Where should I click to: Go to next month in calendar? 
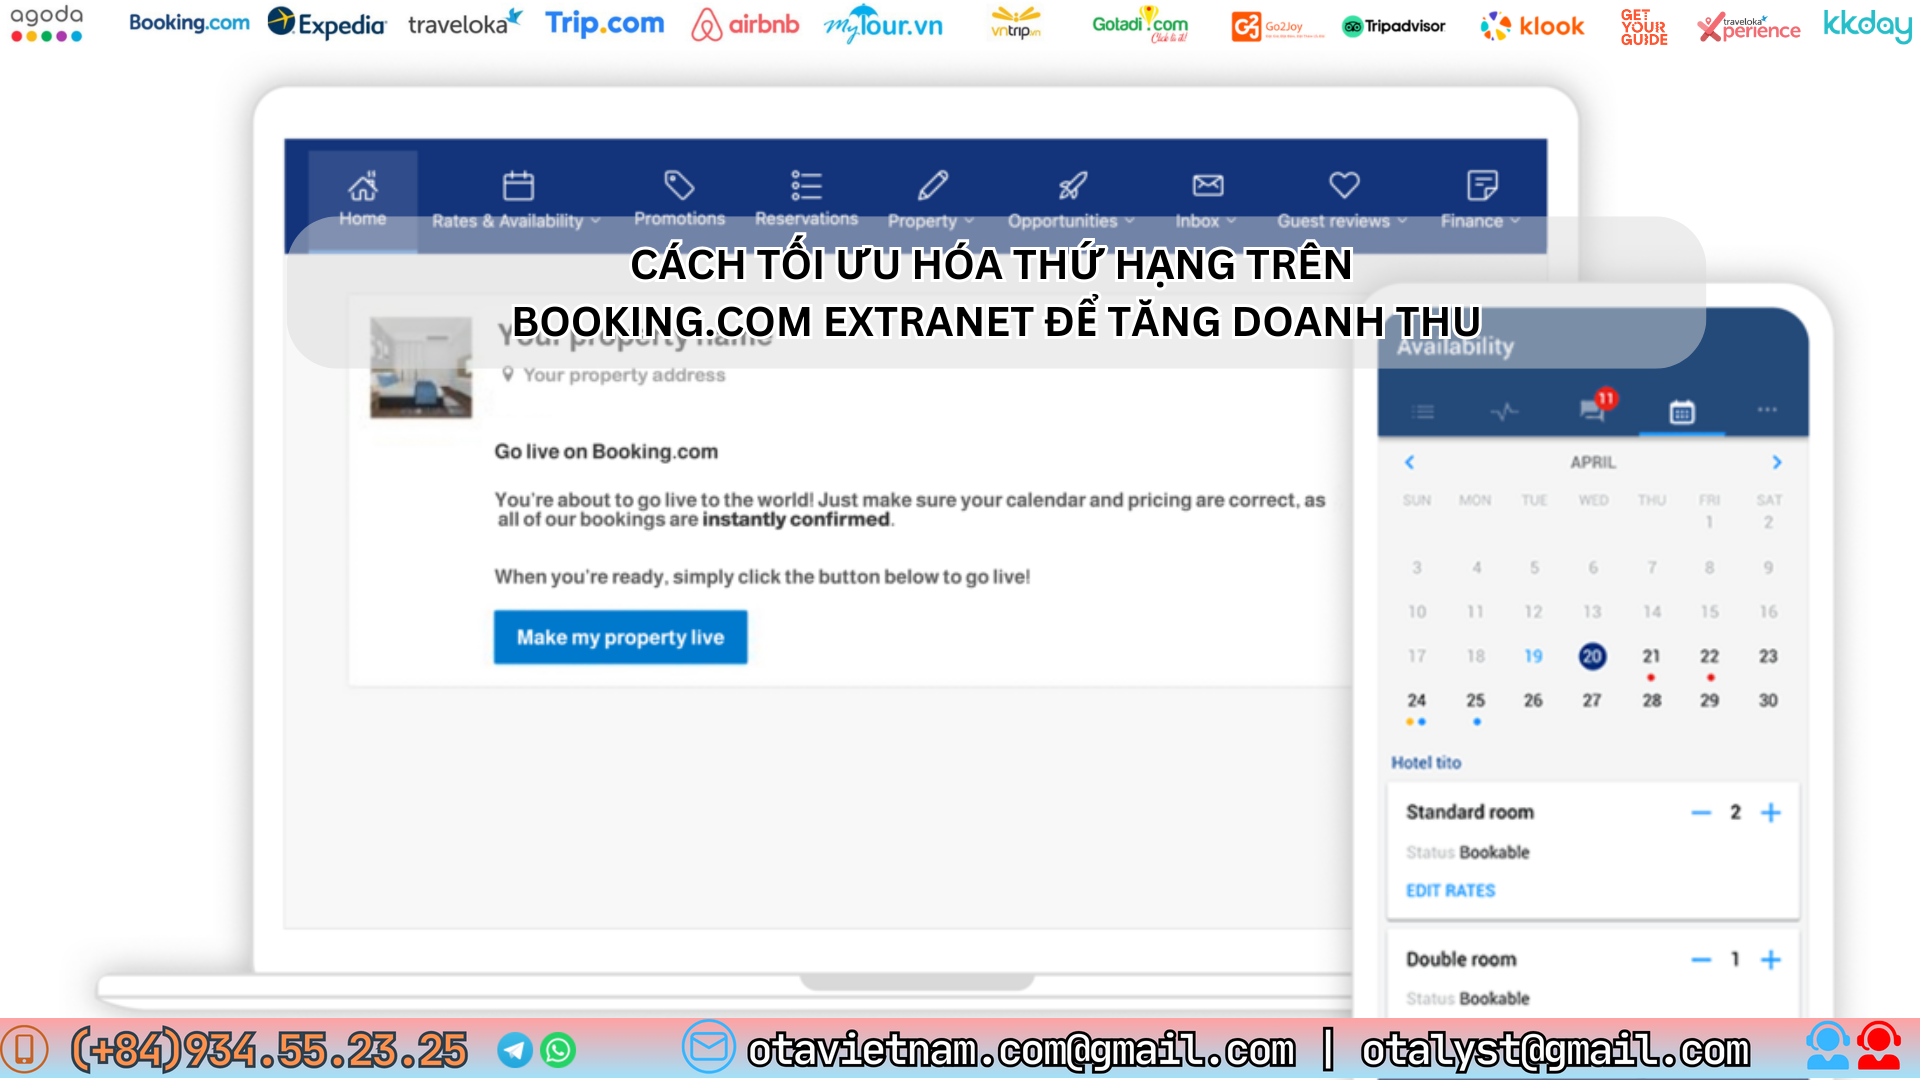1777,462
